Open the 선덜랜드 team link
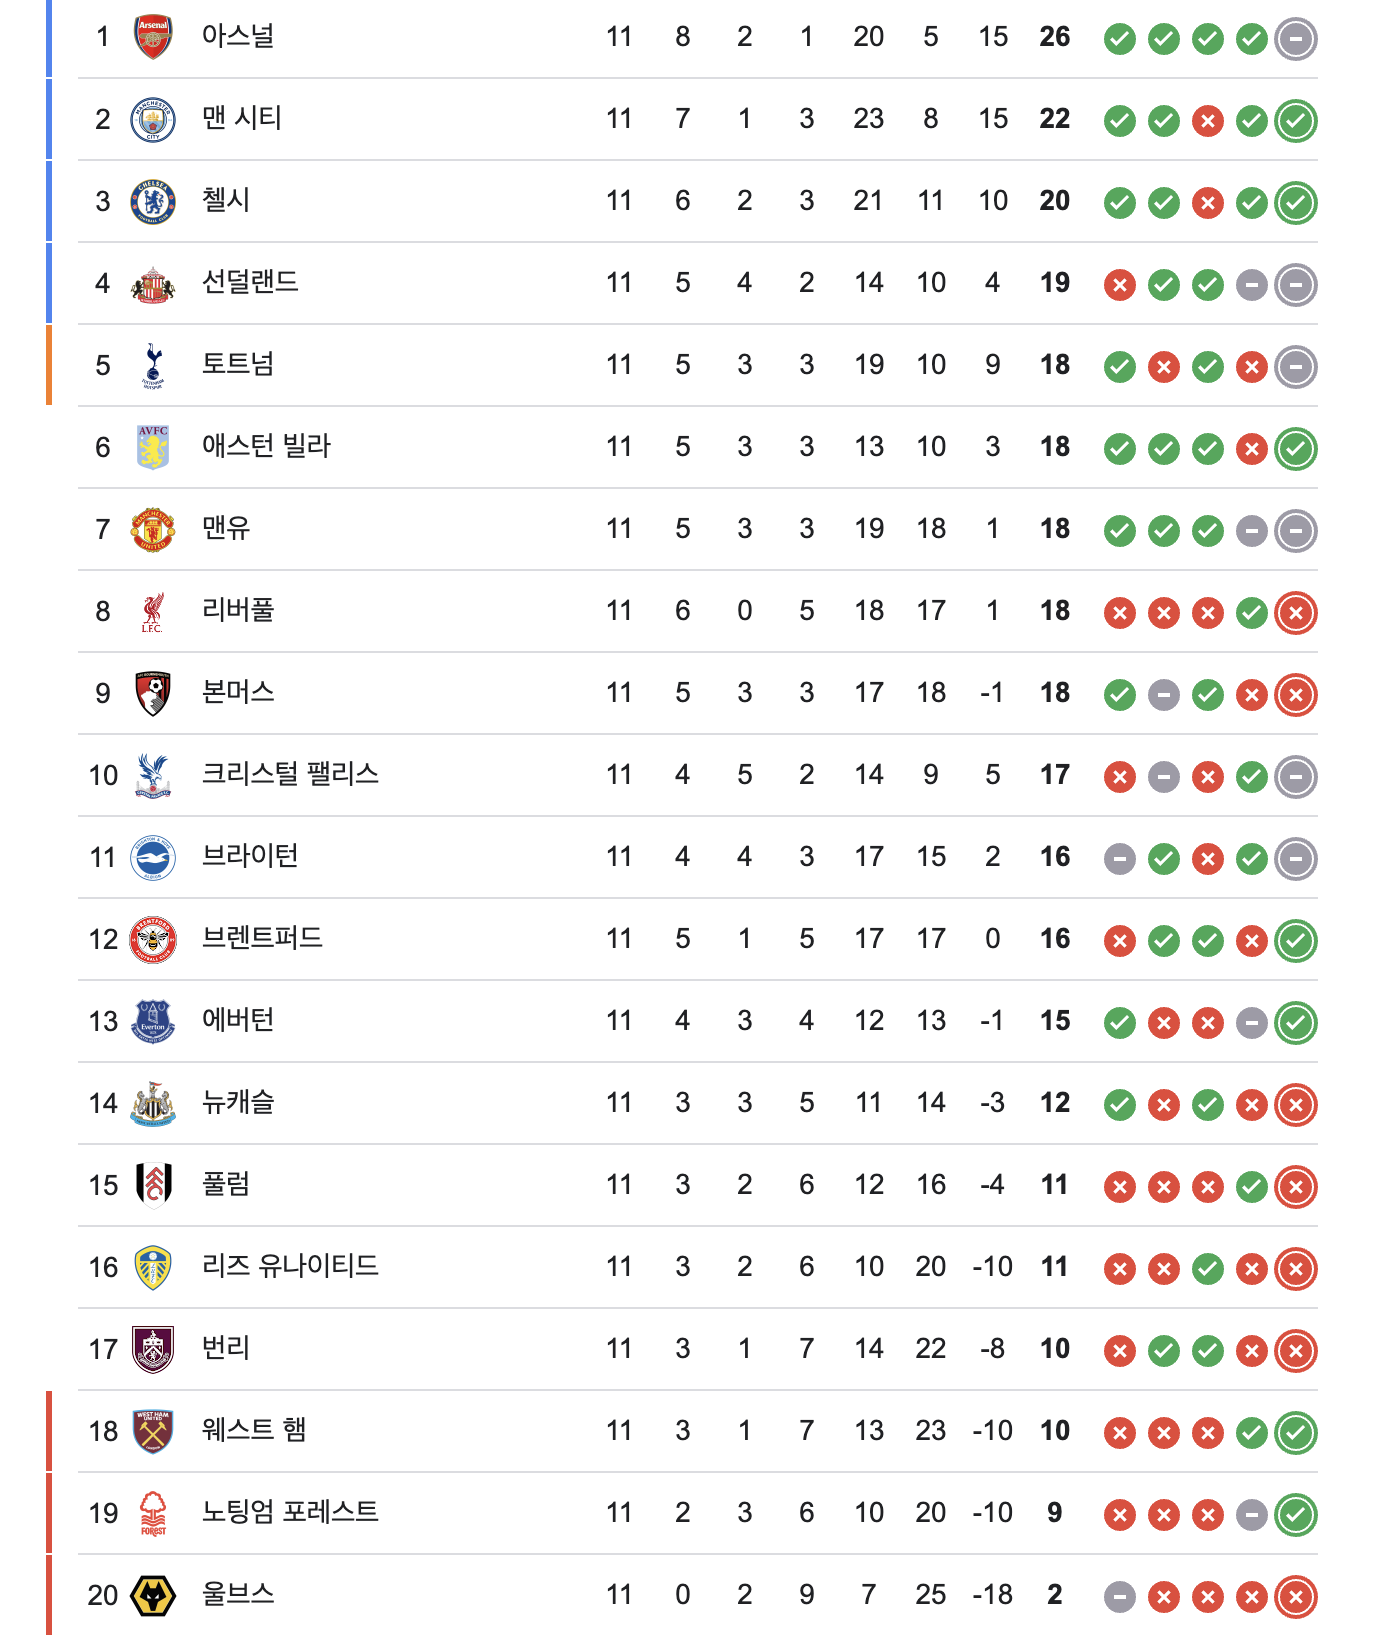The image size is (1375, 1644). pos(250,283)
